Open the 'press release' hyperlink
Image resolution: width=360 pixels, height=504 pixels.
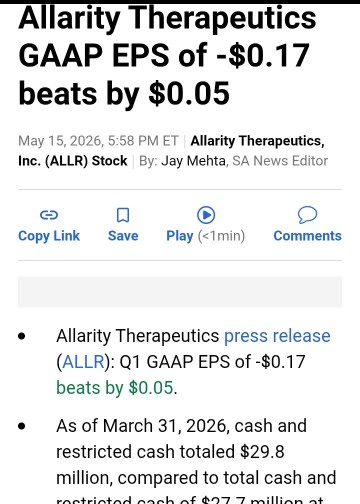pos(277,336)
